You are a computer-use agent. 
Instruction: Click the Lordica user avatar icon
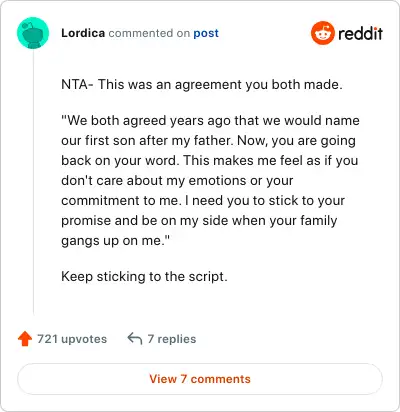(33, 33)
